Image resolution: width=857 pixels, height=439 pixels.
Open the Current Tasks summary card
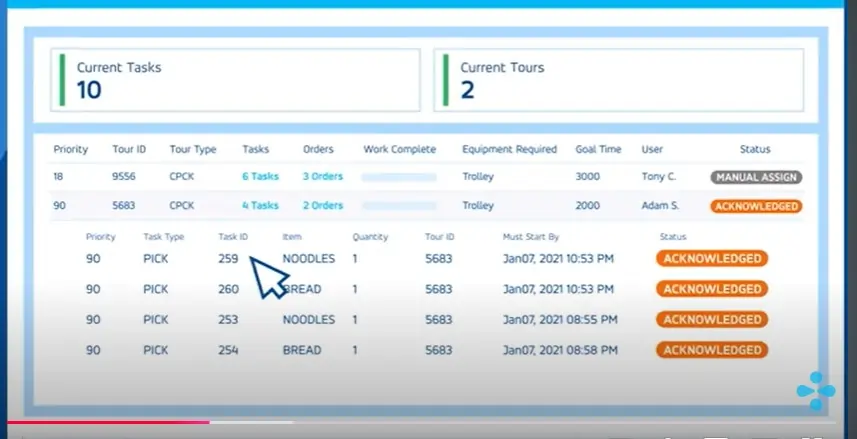[236, 80]
